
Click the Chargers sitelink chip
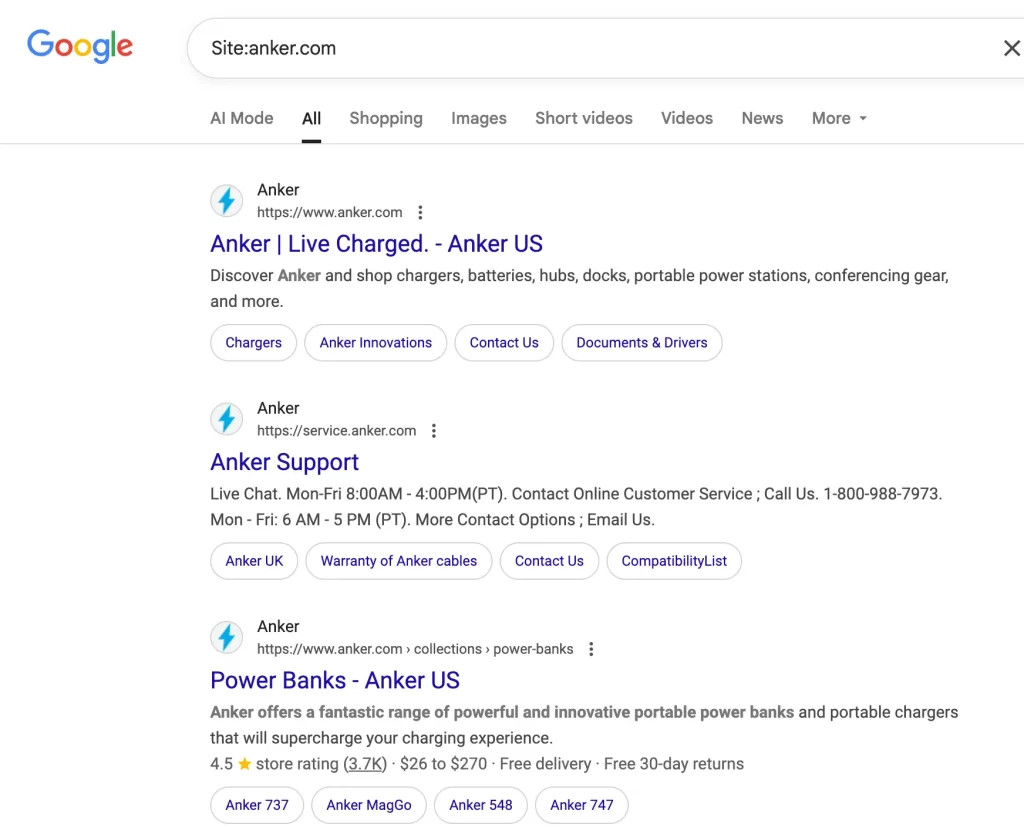pos(253,342)
